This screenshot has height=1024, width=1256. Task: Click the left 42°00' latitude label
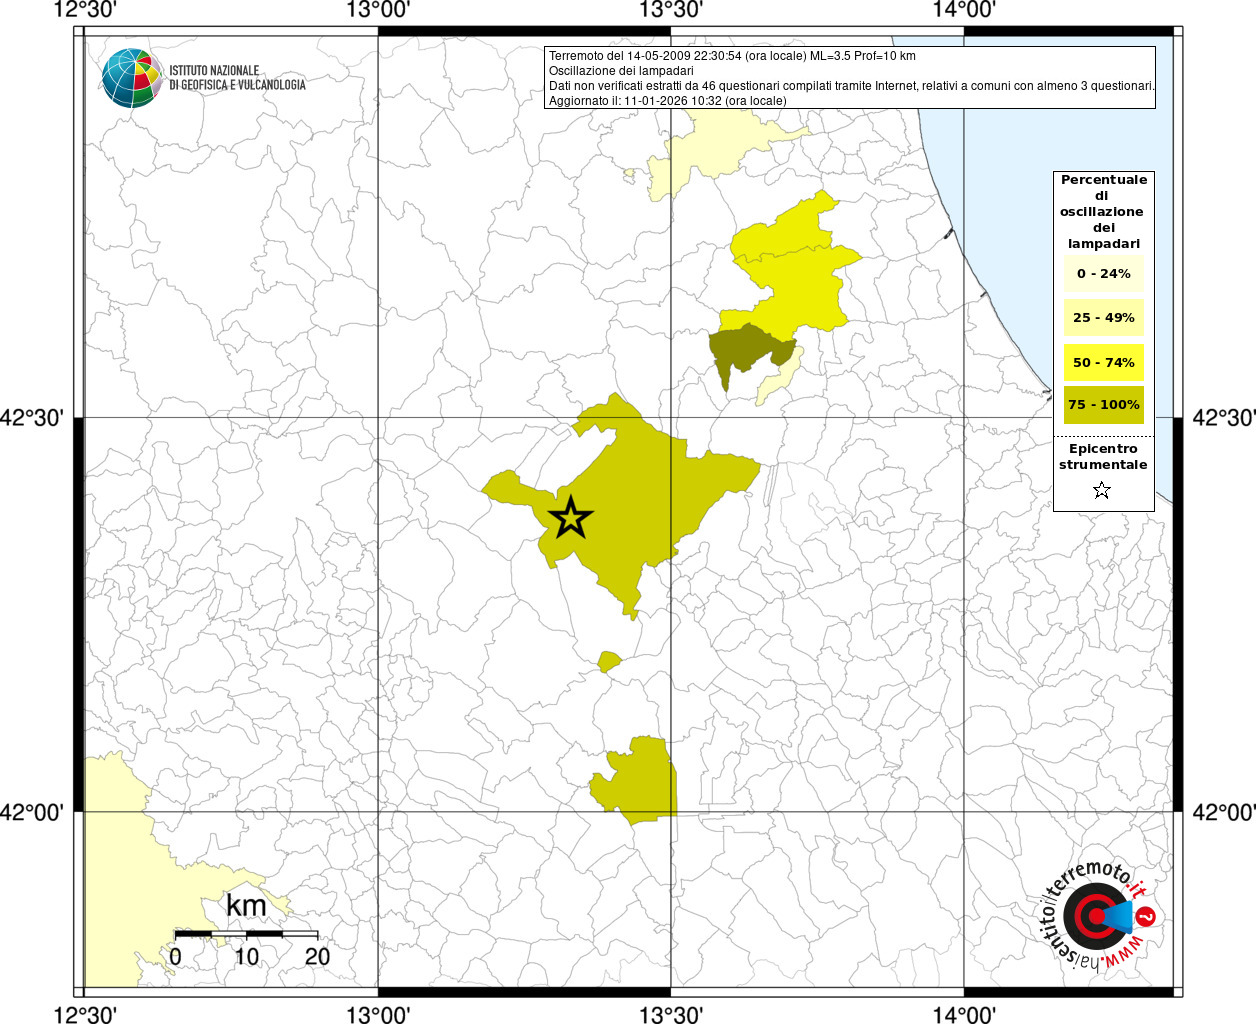click(x=32, y=812)
